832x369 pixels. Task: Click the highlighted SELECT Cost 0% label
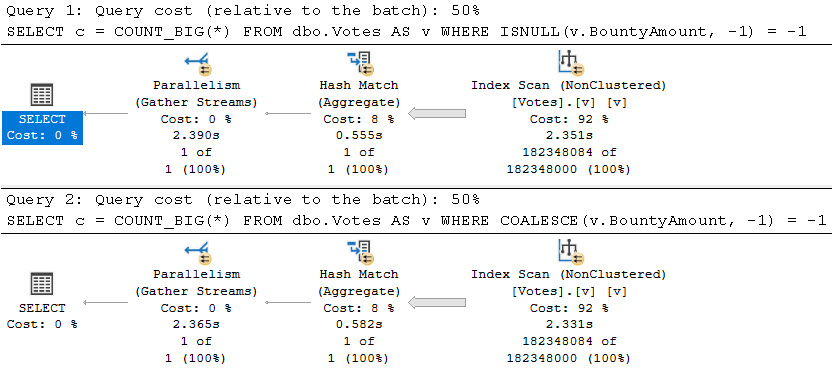click(42, 127)
